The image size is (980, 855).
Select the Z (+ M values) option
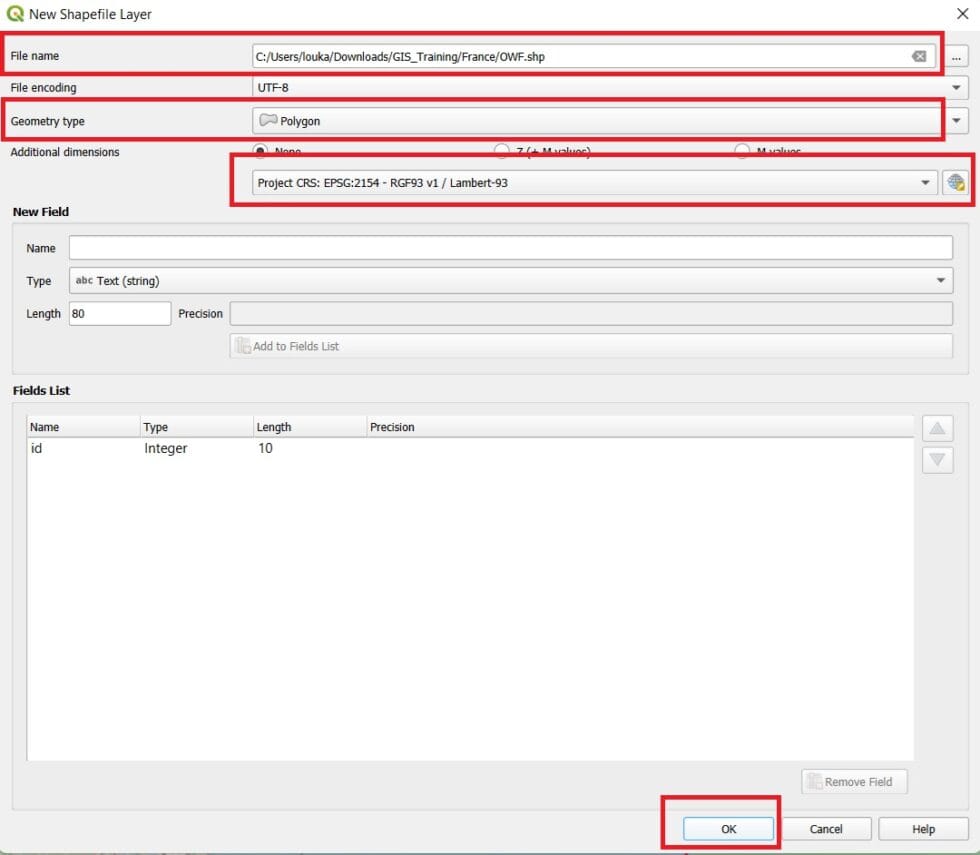tap(502, 151)
